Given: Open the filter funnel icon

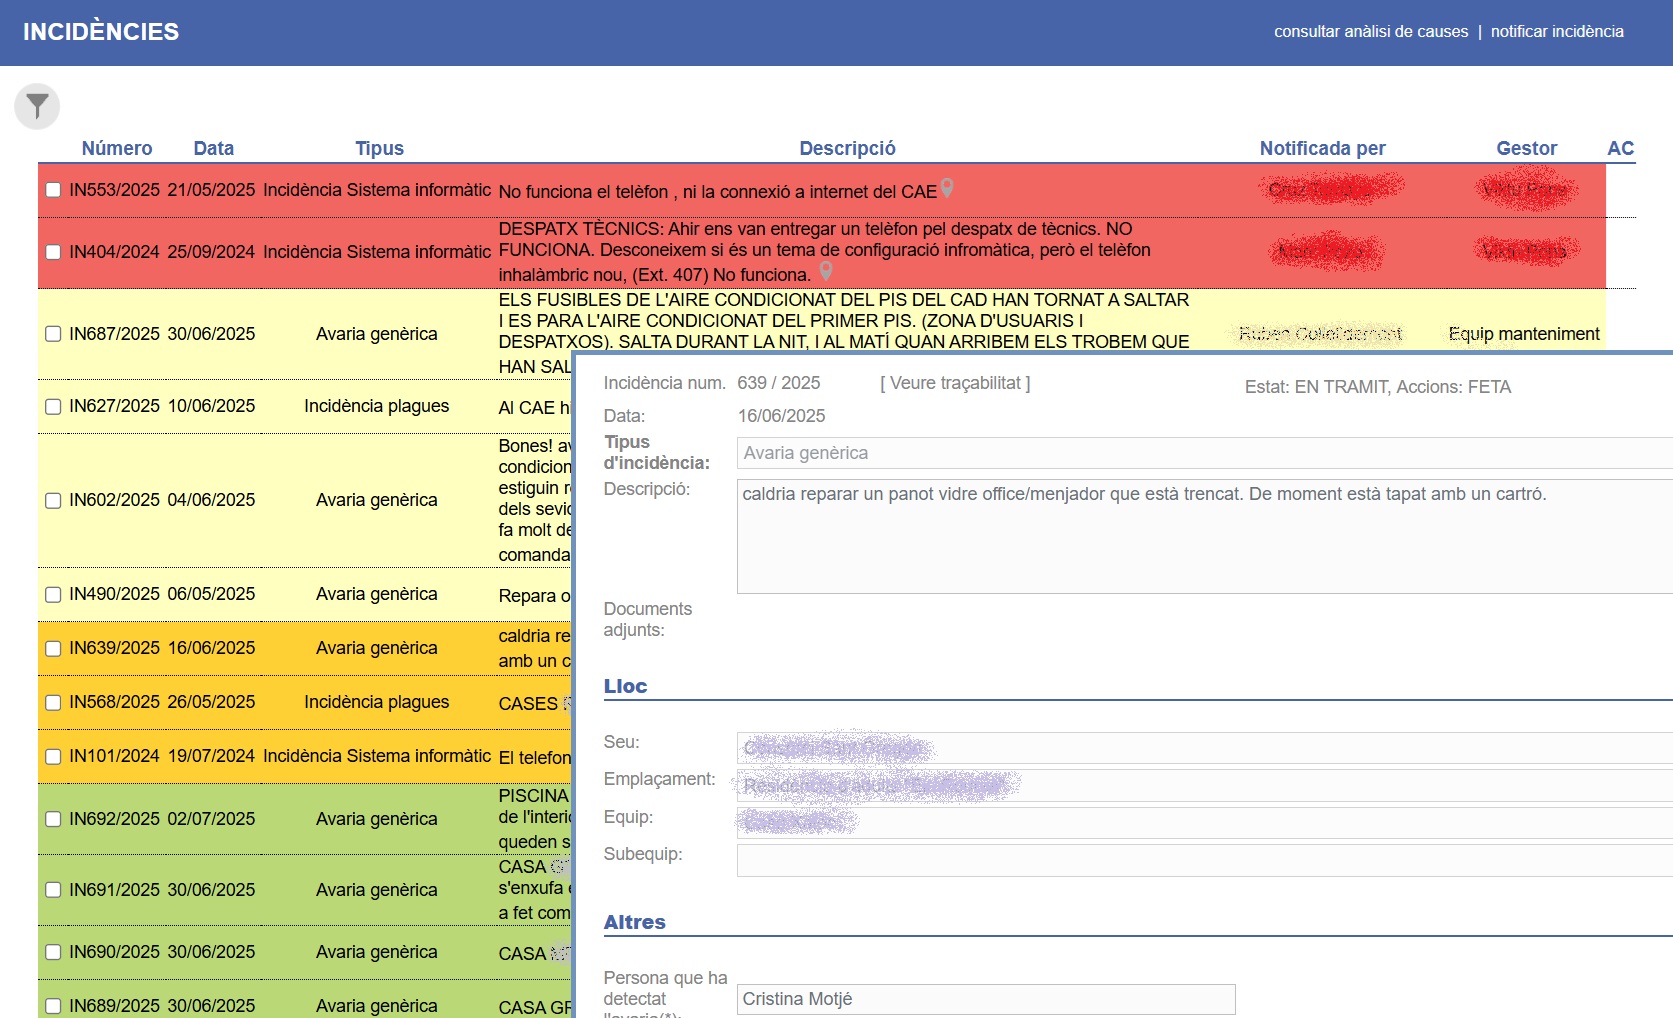Looking at the screenshot, I should (37, 106).
